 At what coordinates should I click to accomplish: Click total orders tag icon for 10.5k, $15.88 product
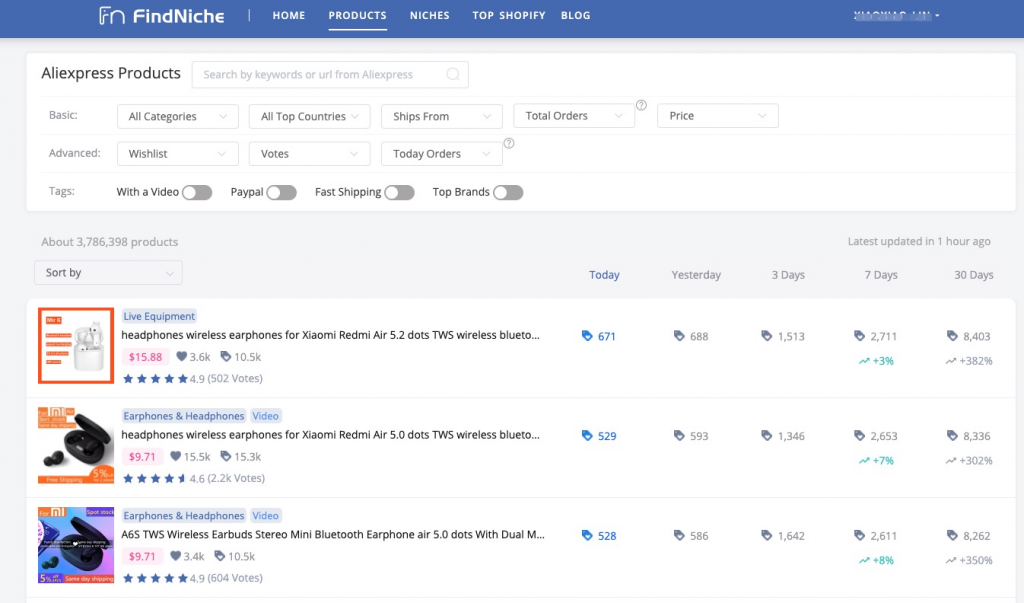coord(225,357)
